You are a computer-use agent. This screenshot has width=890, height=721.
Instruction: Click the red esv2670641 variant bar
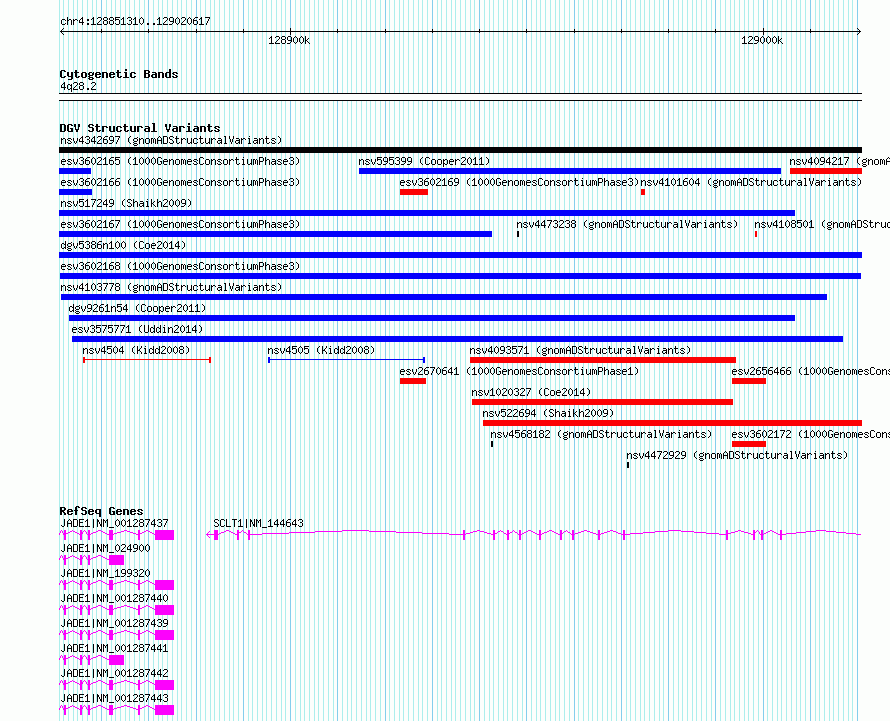(413, 381)
